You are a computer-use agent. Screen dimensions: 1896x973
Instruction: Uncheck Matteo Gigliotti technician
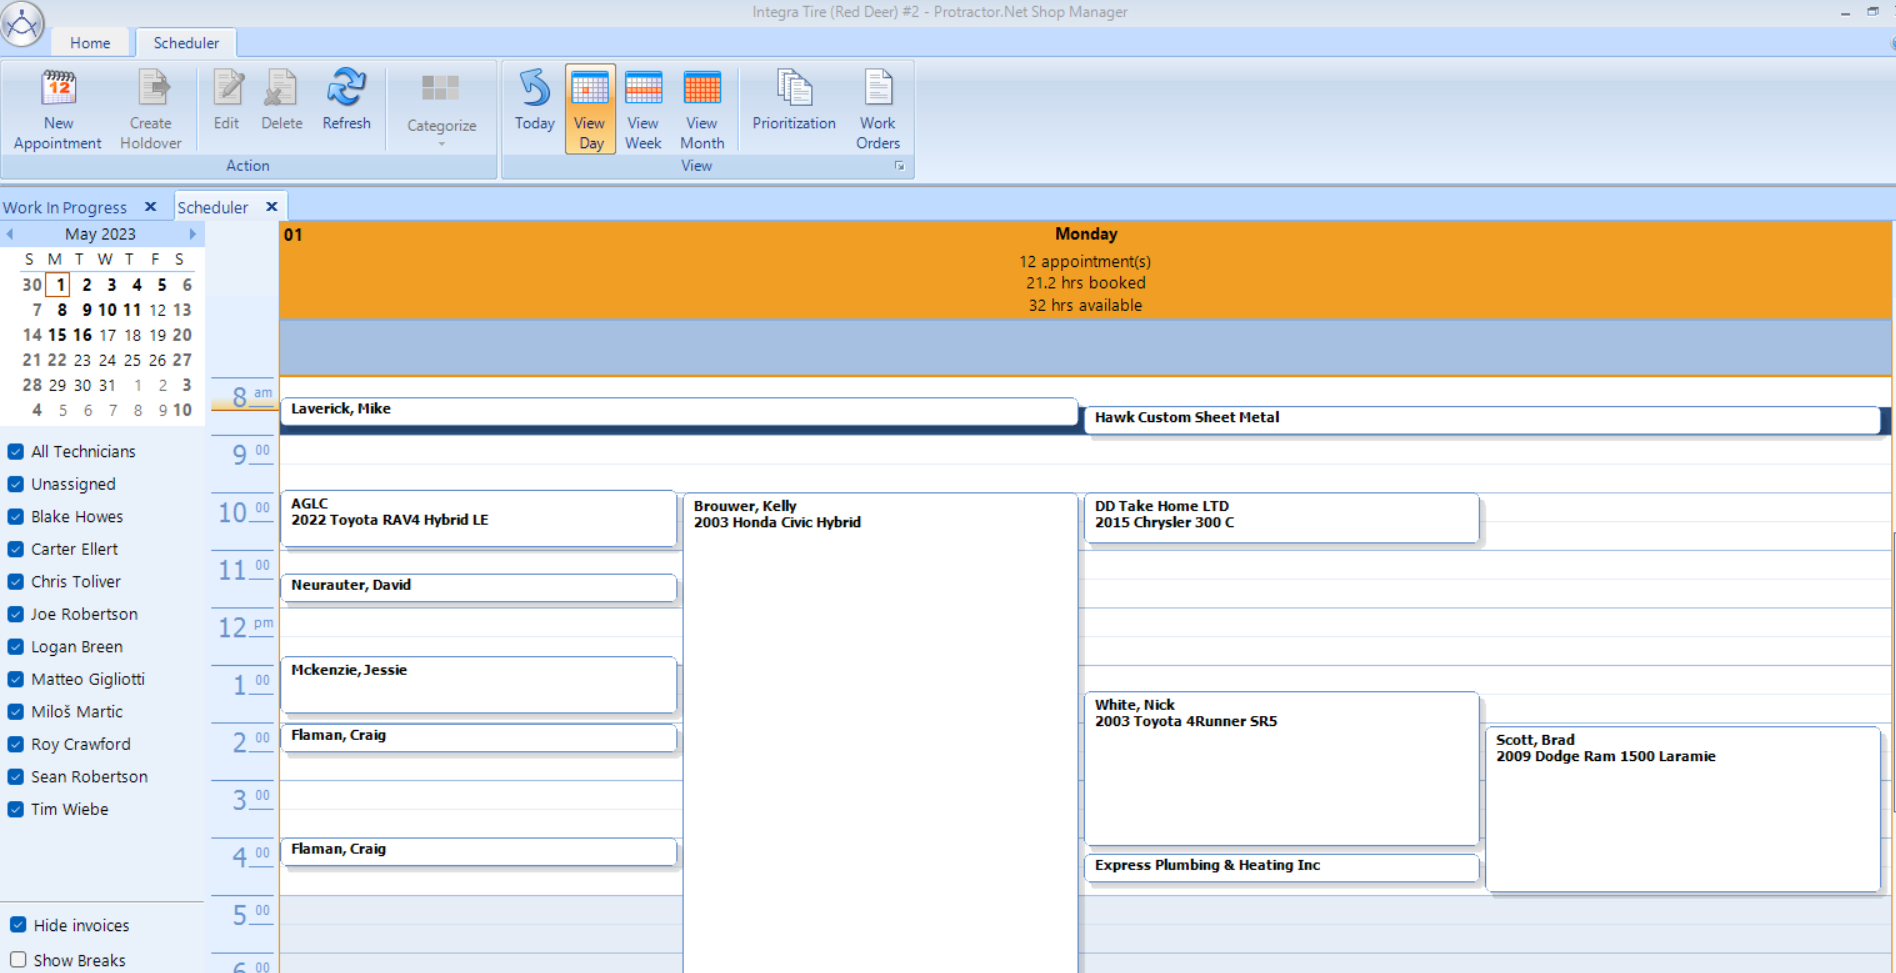[16, 679]
